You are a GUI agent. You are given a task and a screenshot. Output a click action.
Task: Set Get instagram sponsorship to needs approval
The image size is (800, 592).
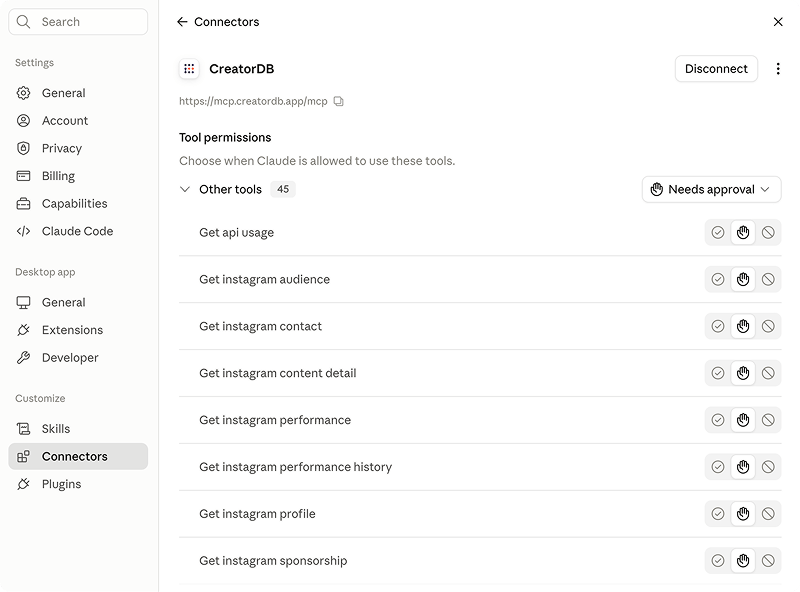[x=743, y=561]
